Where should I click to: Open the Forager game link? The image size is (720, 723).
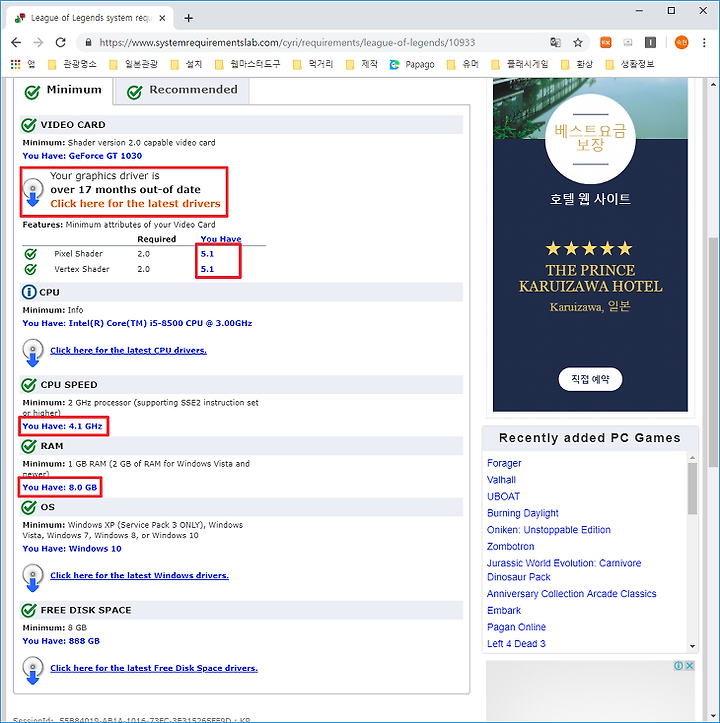[x=504, y=463]
